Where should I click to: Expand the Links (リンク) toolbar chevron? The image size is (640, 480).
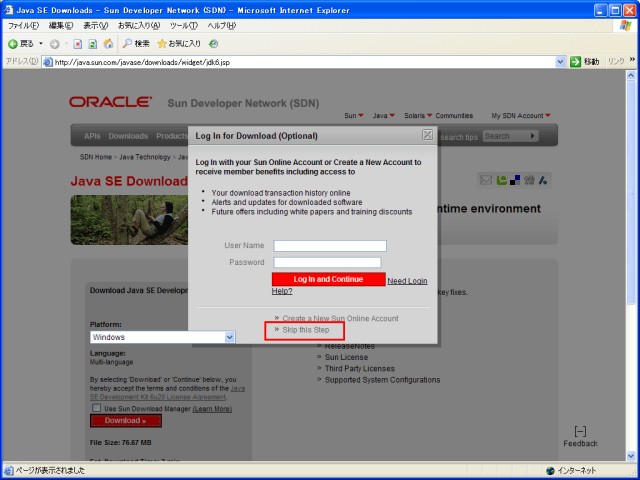coord(632,60)
